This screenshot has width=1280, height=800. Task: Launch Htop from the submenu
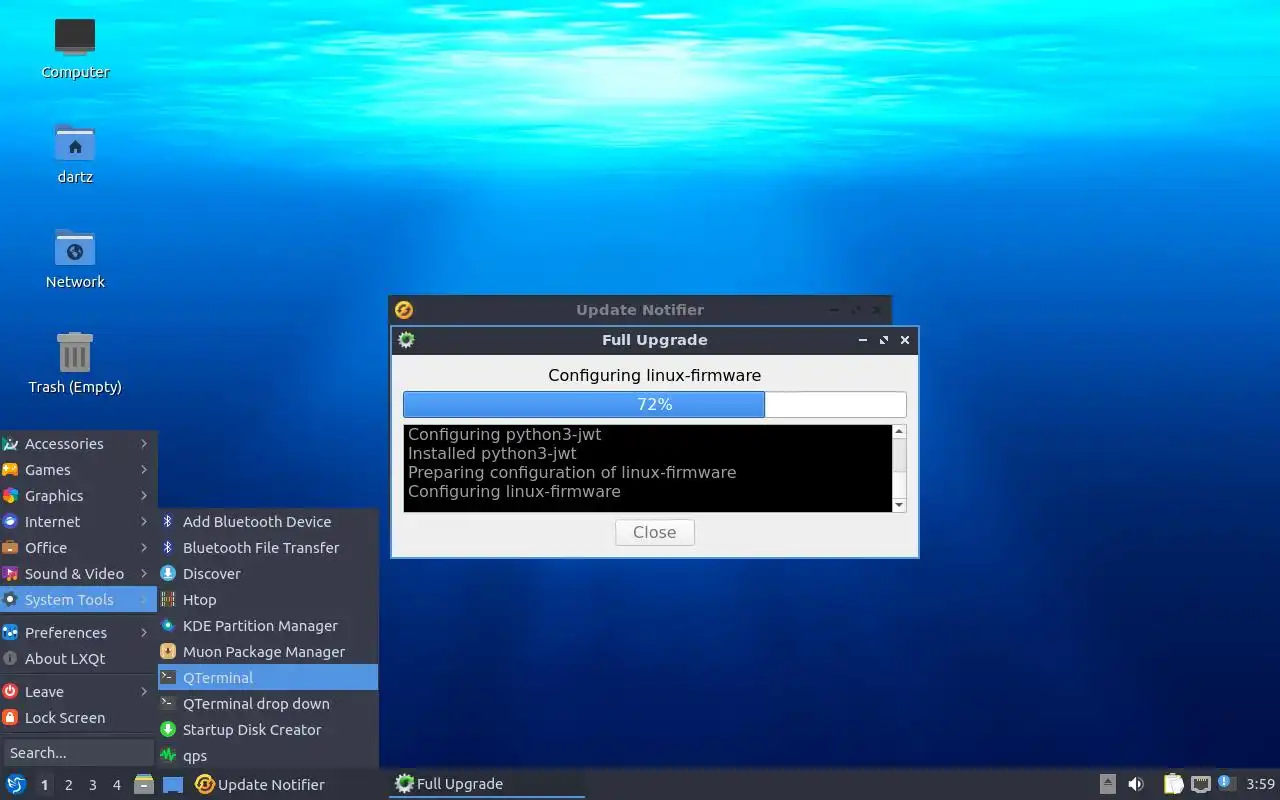click(268, 599)
